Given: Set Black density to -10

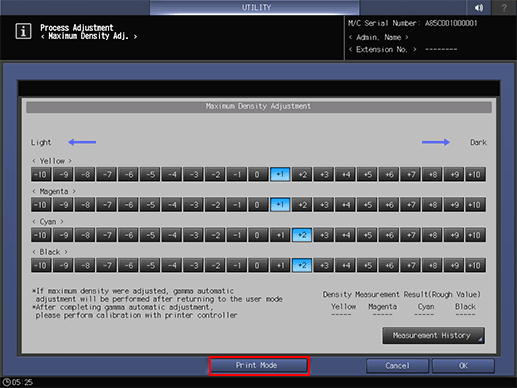Looking at the screenshot, I should point(41,265).
